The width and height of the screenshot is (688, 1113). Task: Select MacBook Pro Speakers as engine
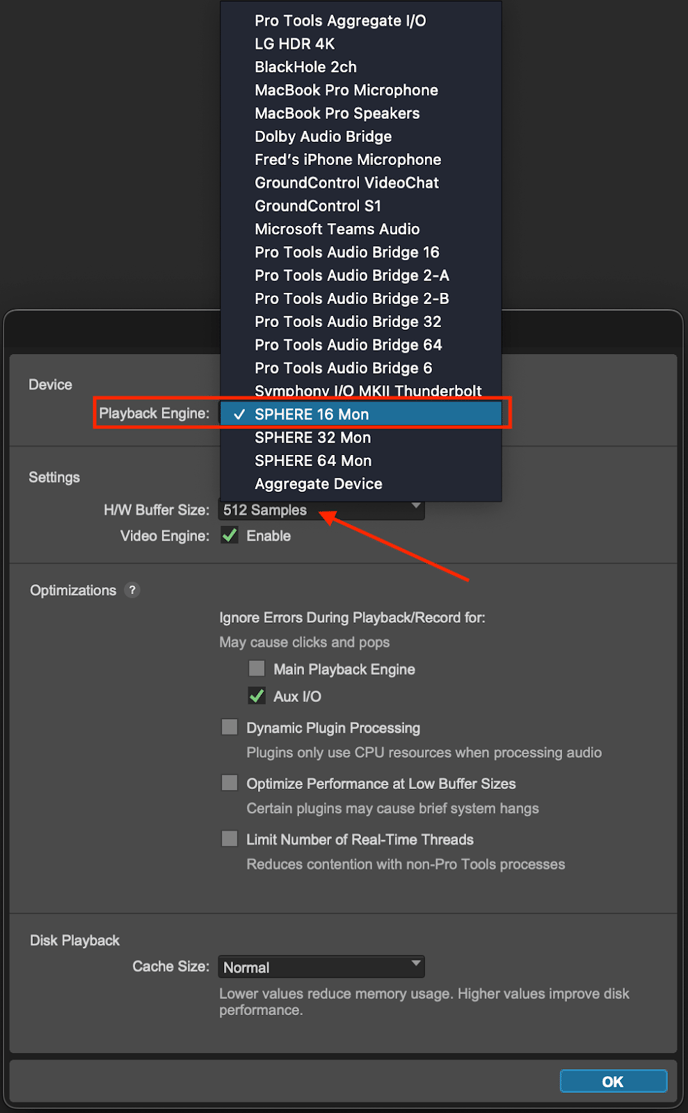337,113
